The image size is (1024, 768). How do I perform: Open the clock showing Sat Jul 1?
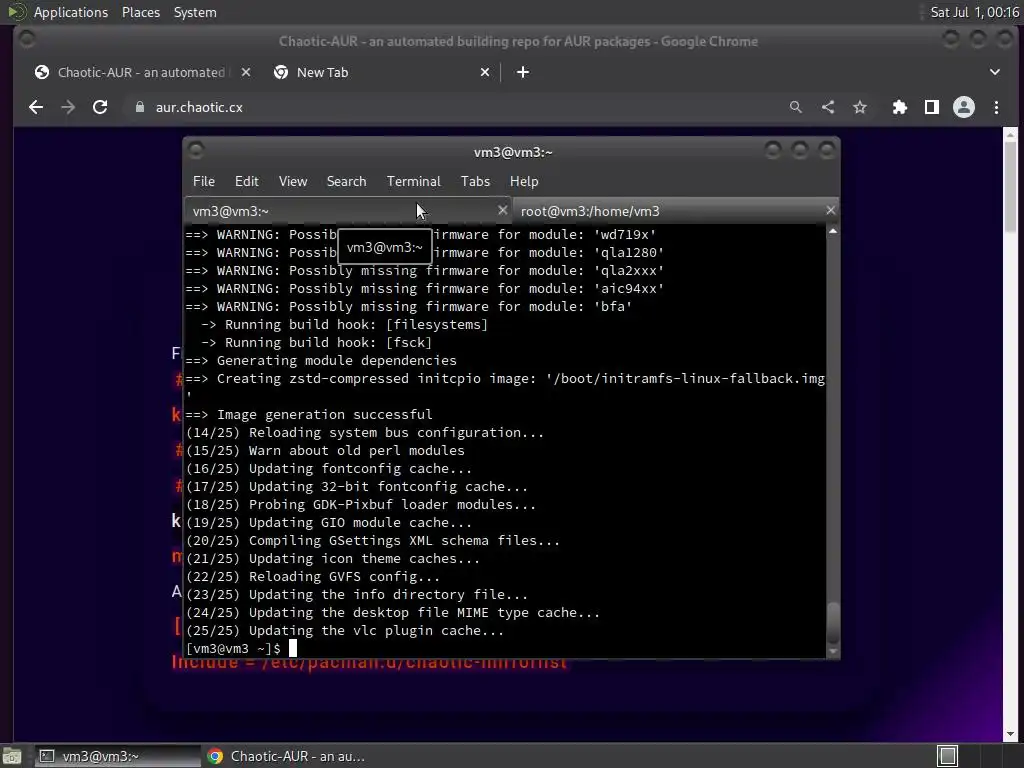(974, 12)
